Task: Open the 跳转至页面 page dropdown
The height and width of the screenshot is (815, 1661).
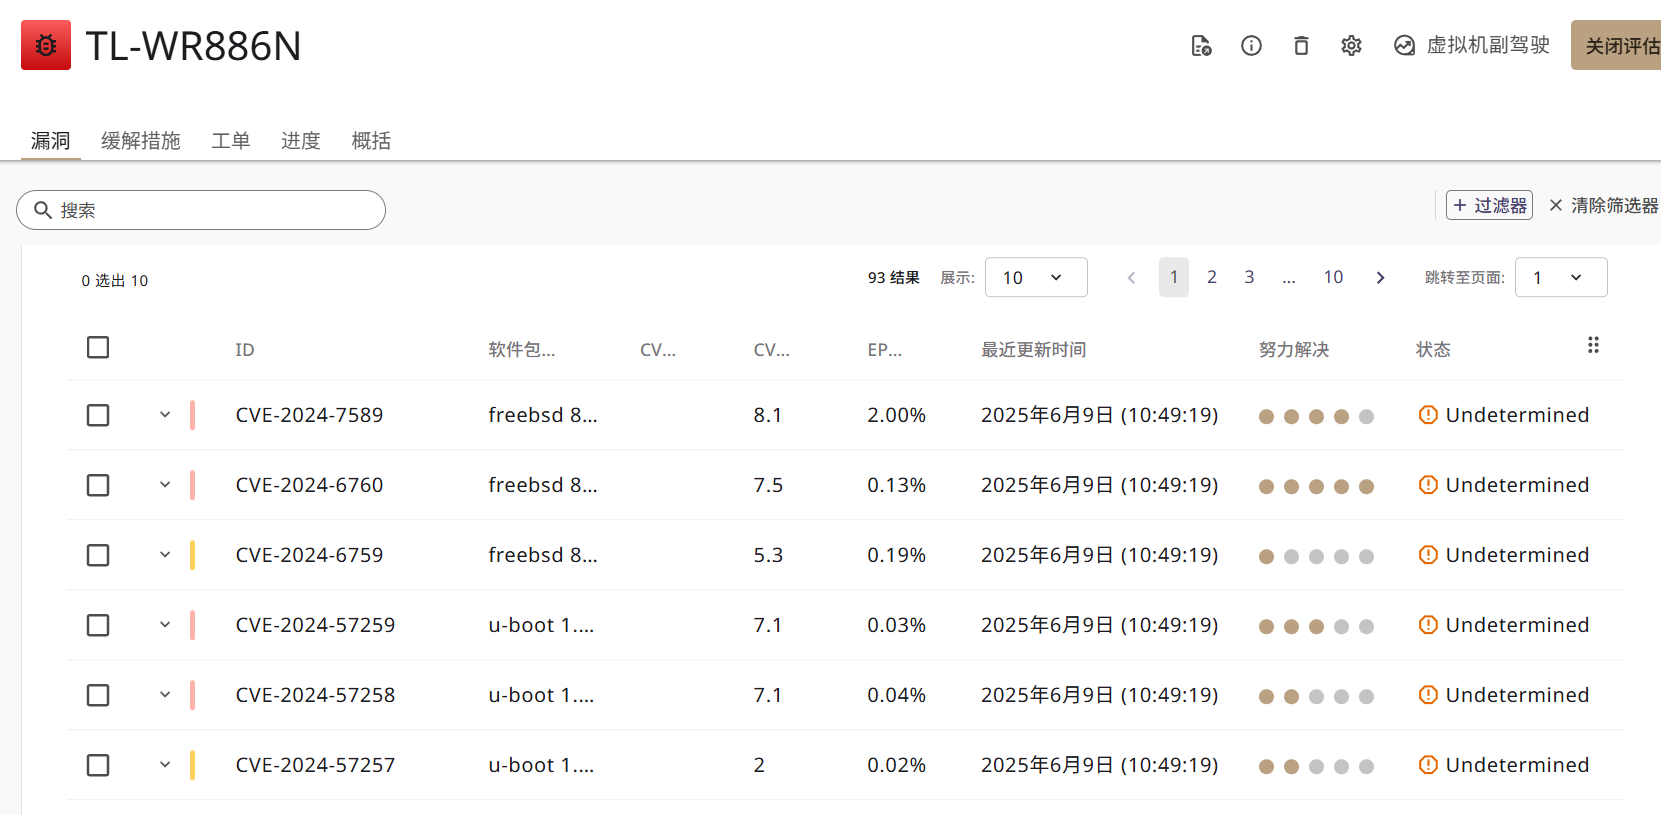Action: point(1561,277)
